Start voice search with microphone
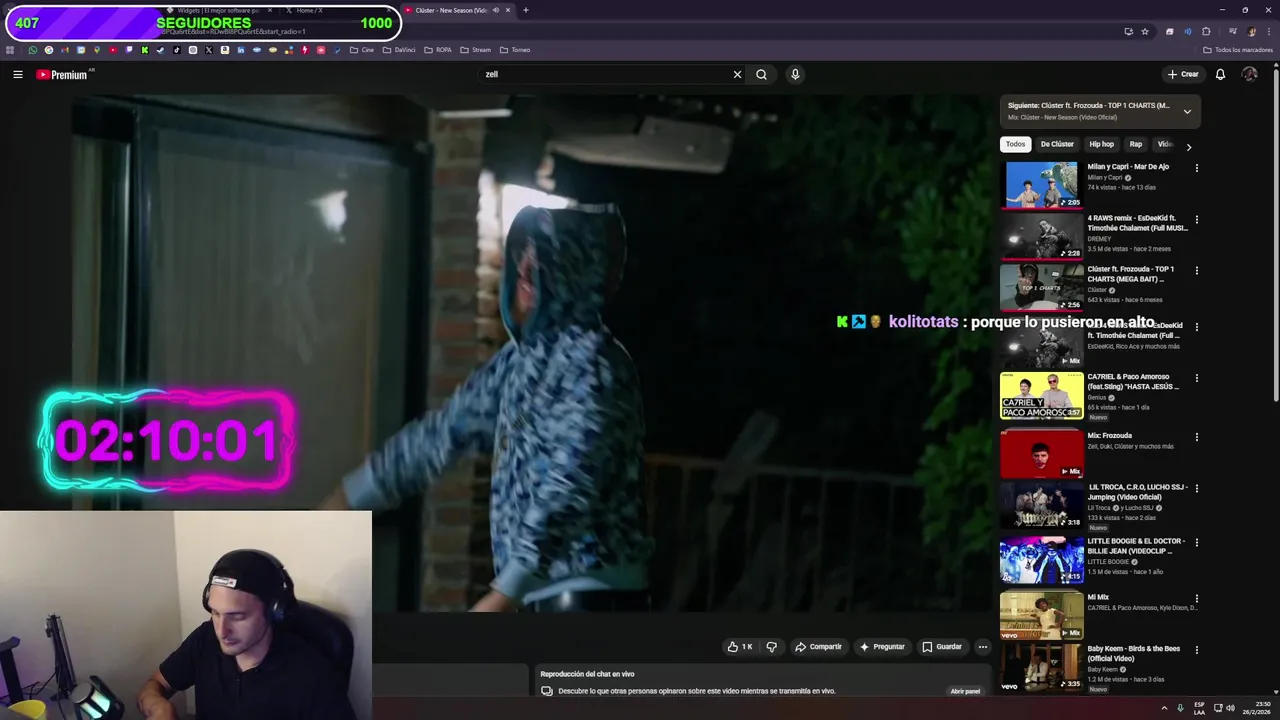The image size is (1280, 720). [795, 74]
